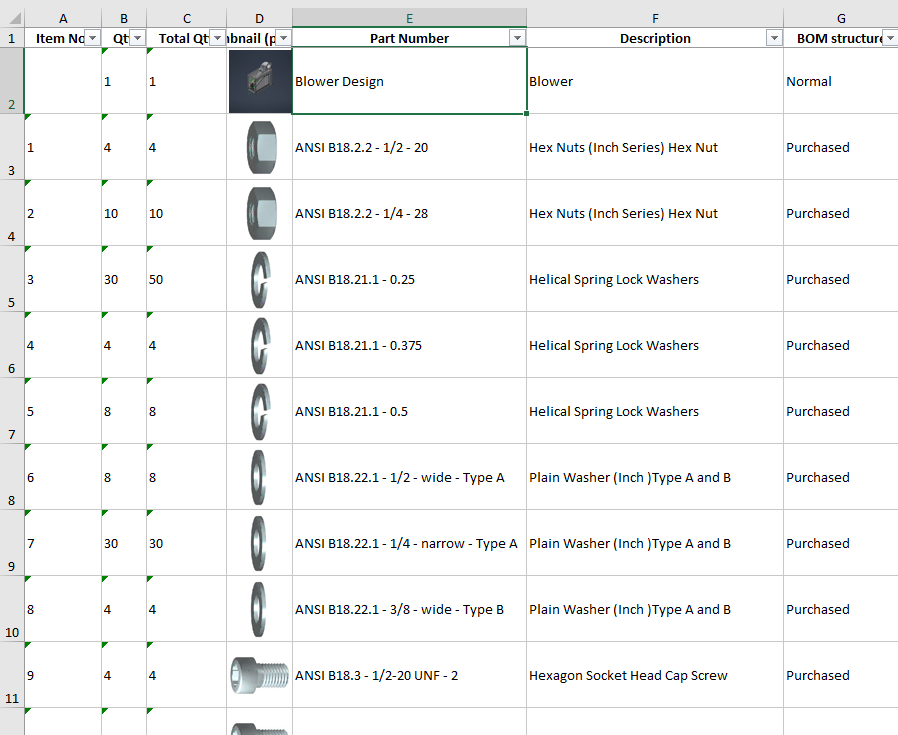Select column C header
The image size is (898, 735).
pos(187,19)
